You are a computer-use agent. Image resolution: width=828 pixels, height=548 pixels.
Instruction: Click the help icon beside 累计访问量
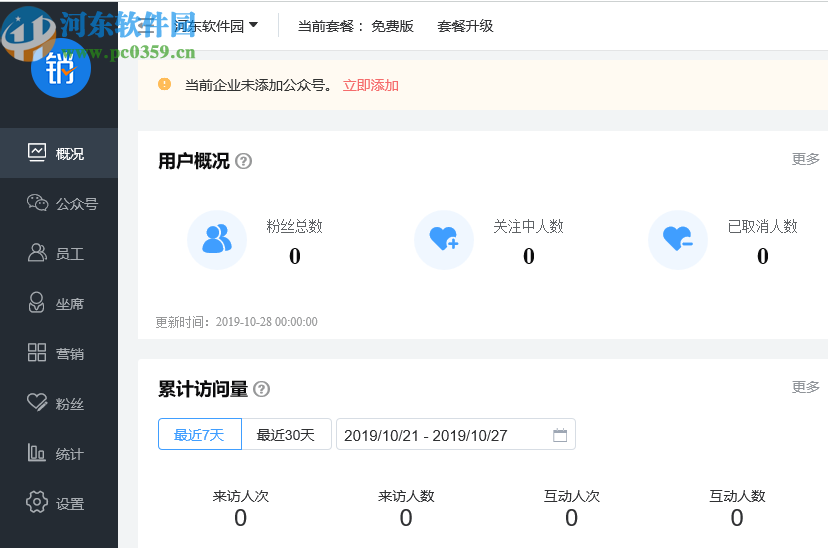tap(261, 390)
